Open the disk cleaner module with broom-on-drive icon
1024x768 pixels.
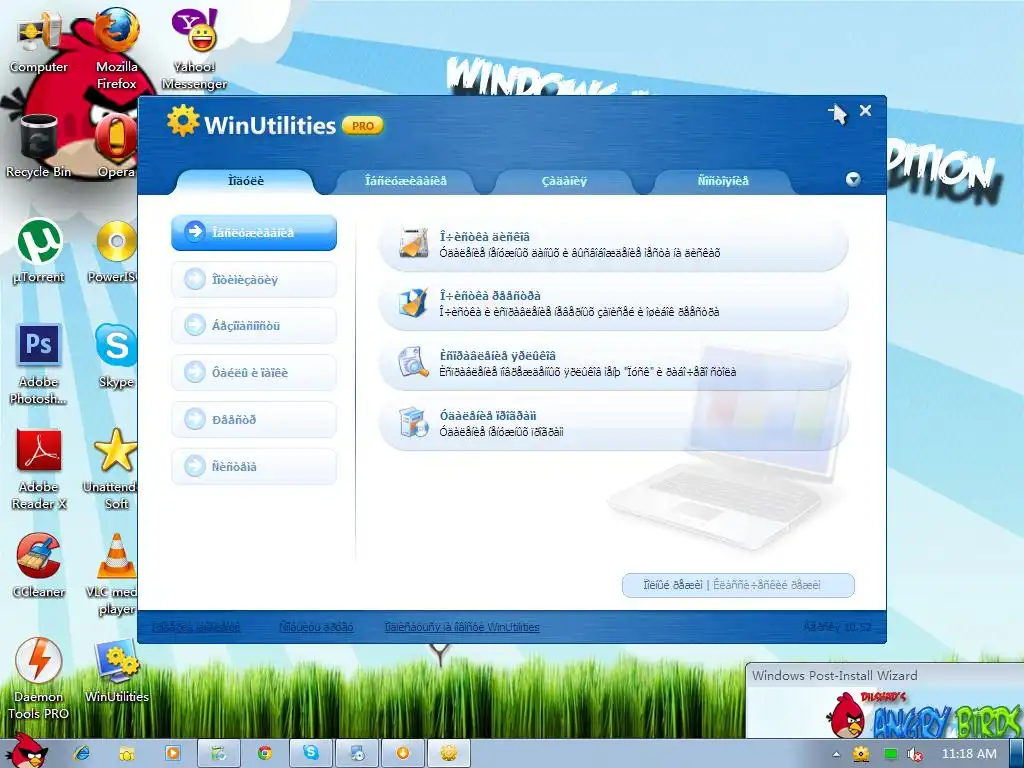coord(613,245)
